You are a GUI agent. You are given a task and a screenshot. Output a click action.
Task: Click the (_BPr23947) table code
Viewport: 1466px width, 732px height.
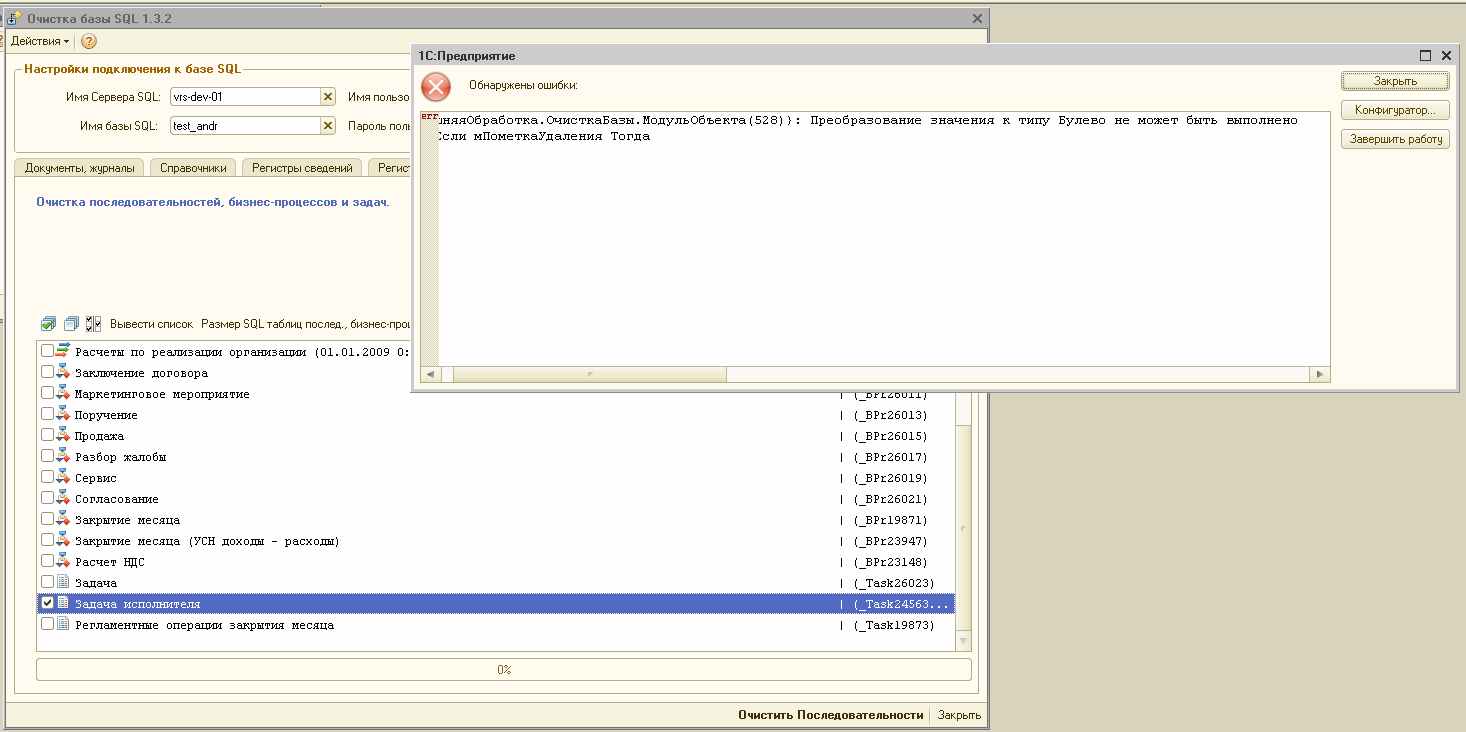click(890, 541)
